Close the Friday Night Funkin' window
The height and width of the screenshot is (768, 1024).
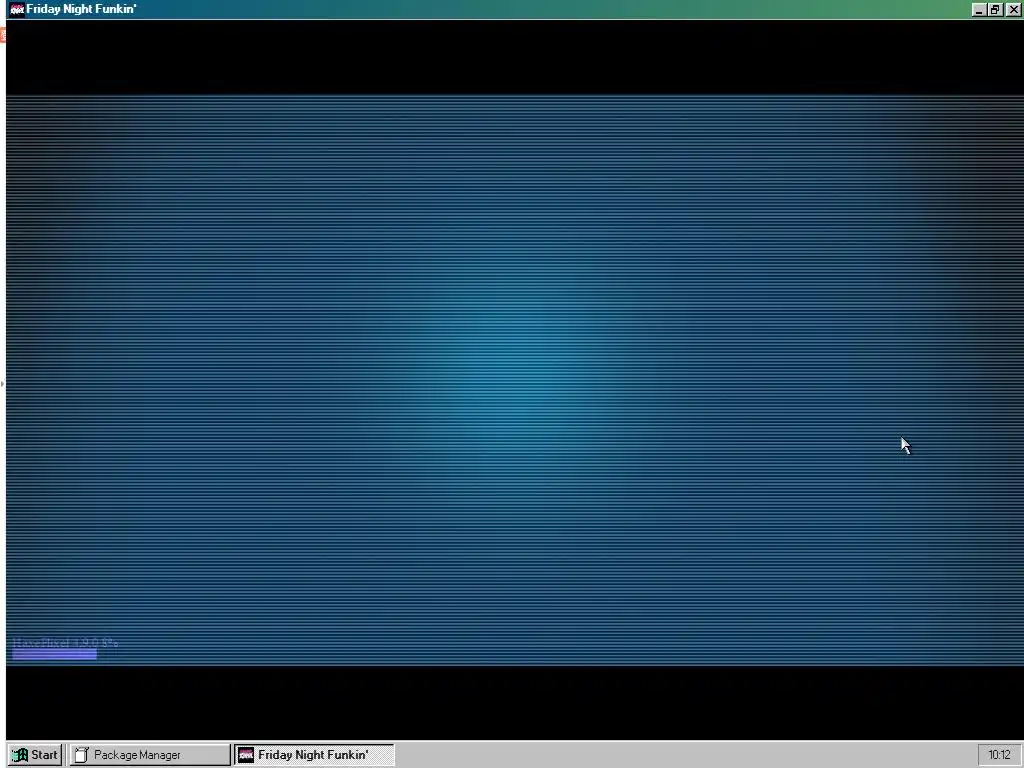pyautogui.click(x=1014, y=10)
